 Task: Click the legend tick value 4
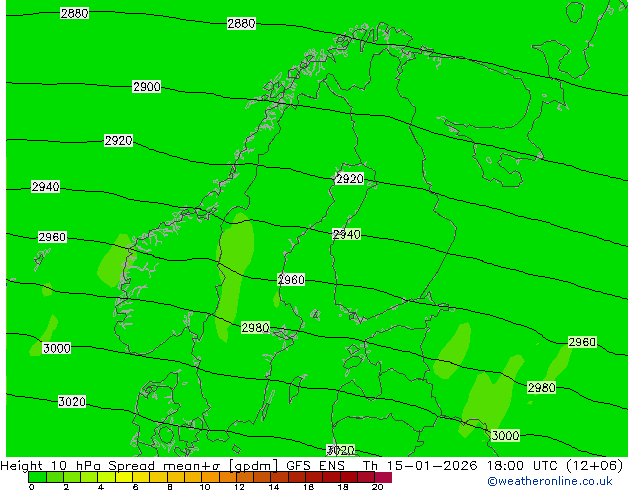click(x=101, y=487)
